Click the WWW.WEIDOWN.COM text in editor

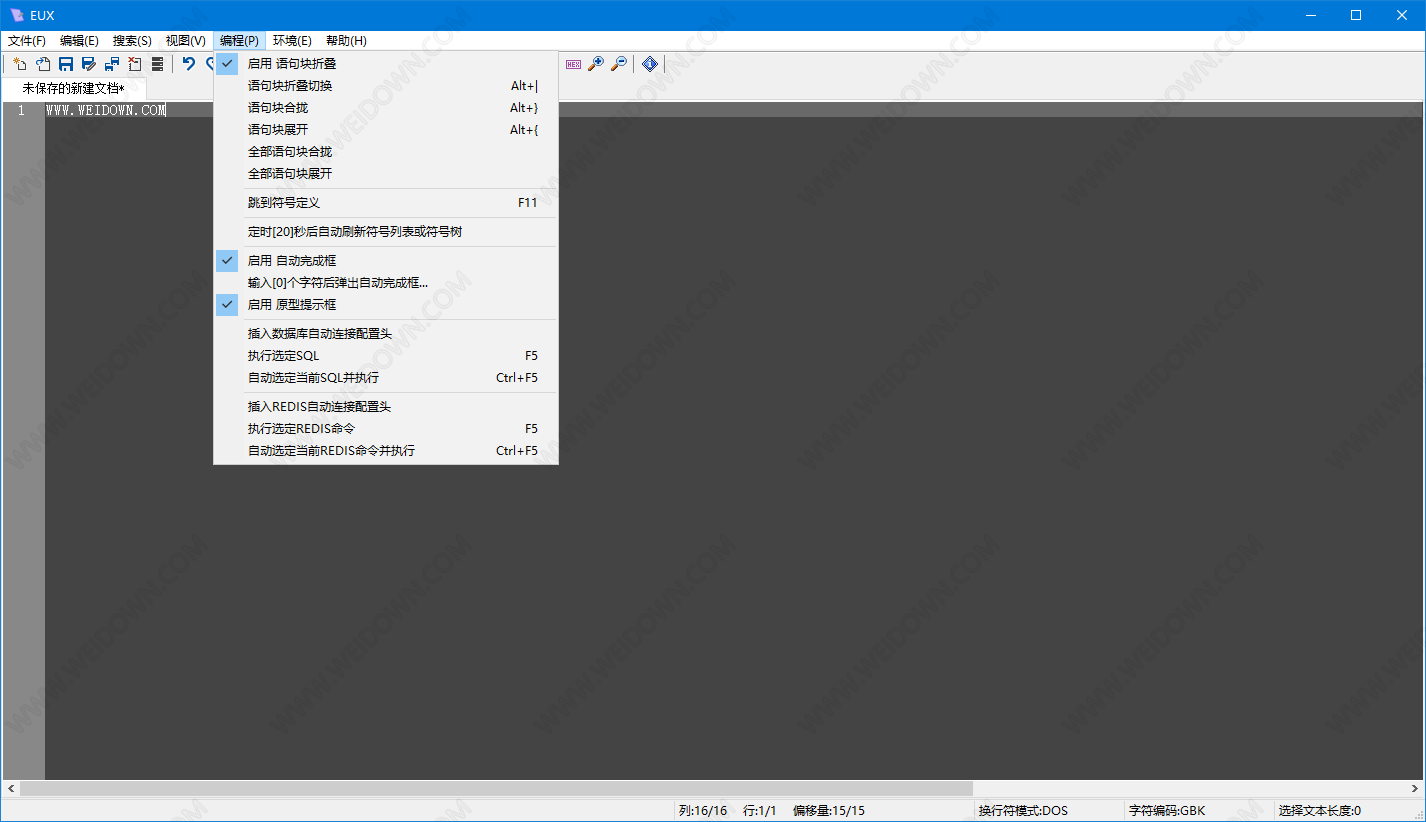point(106,110)
